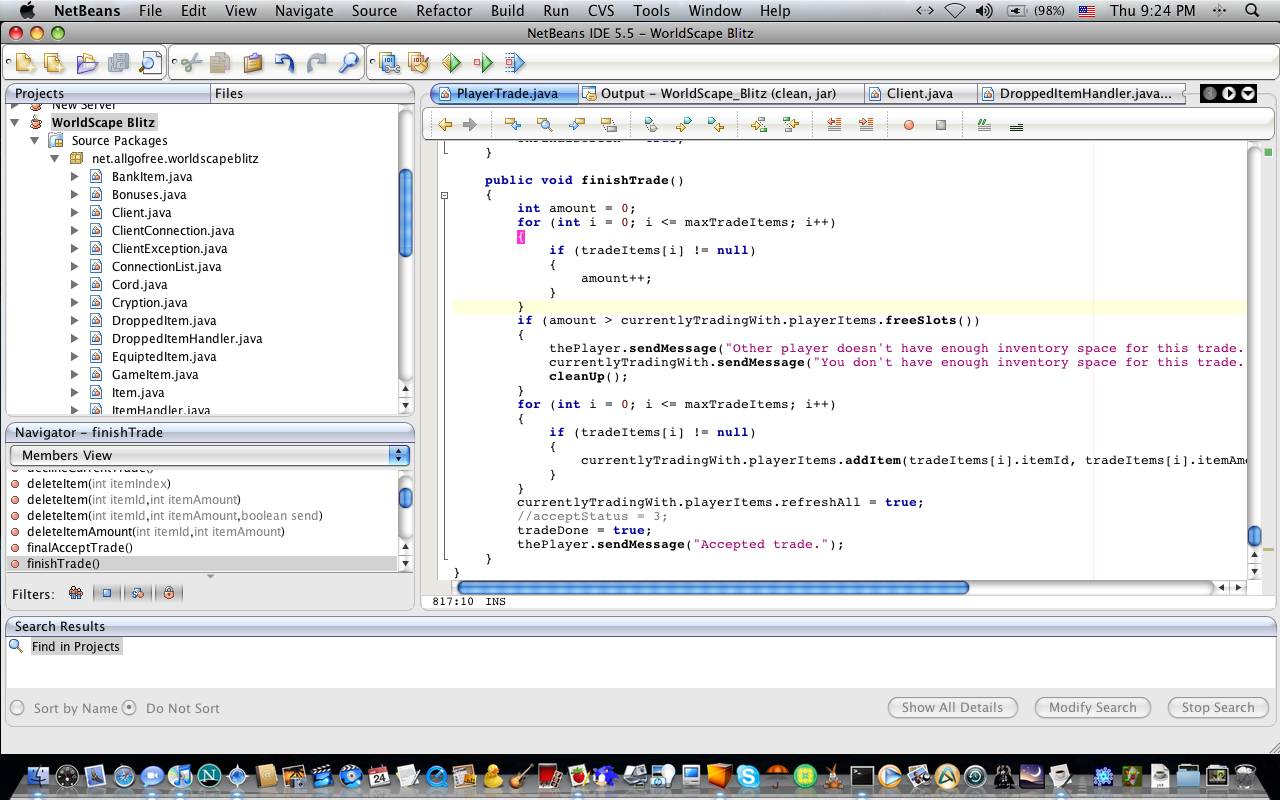Click the Uncomment lines editor icon
This screenshot has width=1280, height=800.
(1016, 126)
